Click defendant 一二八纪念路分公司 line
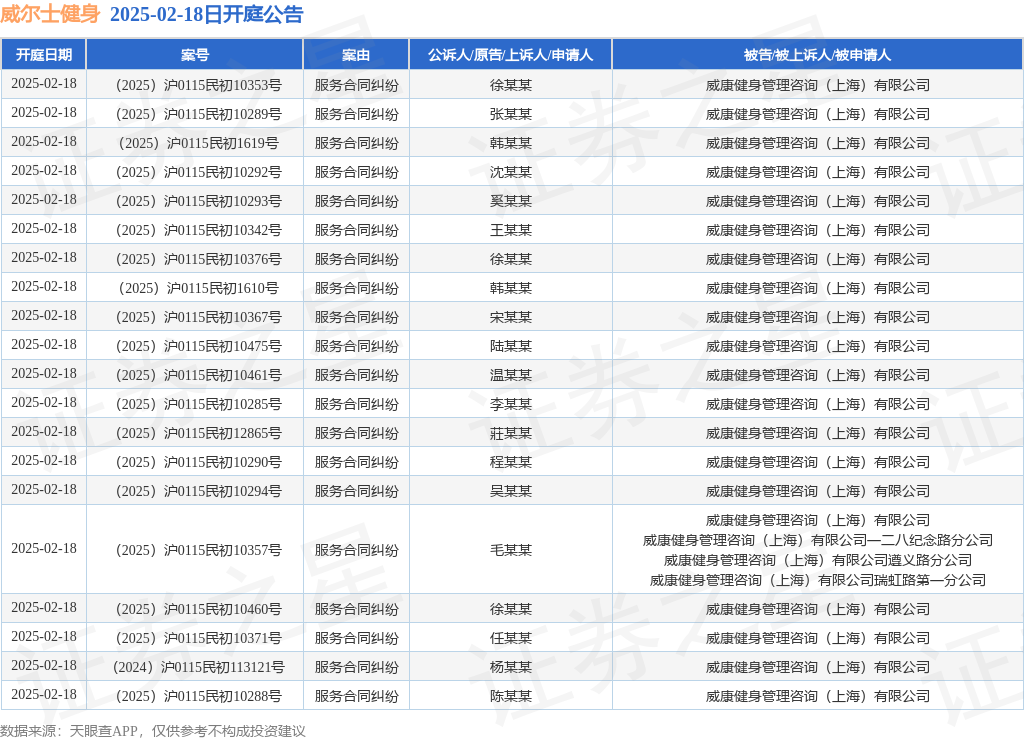The image size is (1024, 740). point(818,540)
